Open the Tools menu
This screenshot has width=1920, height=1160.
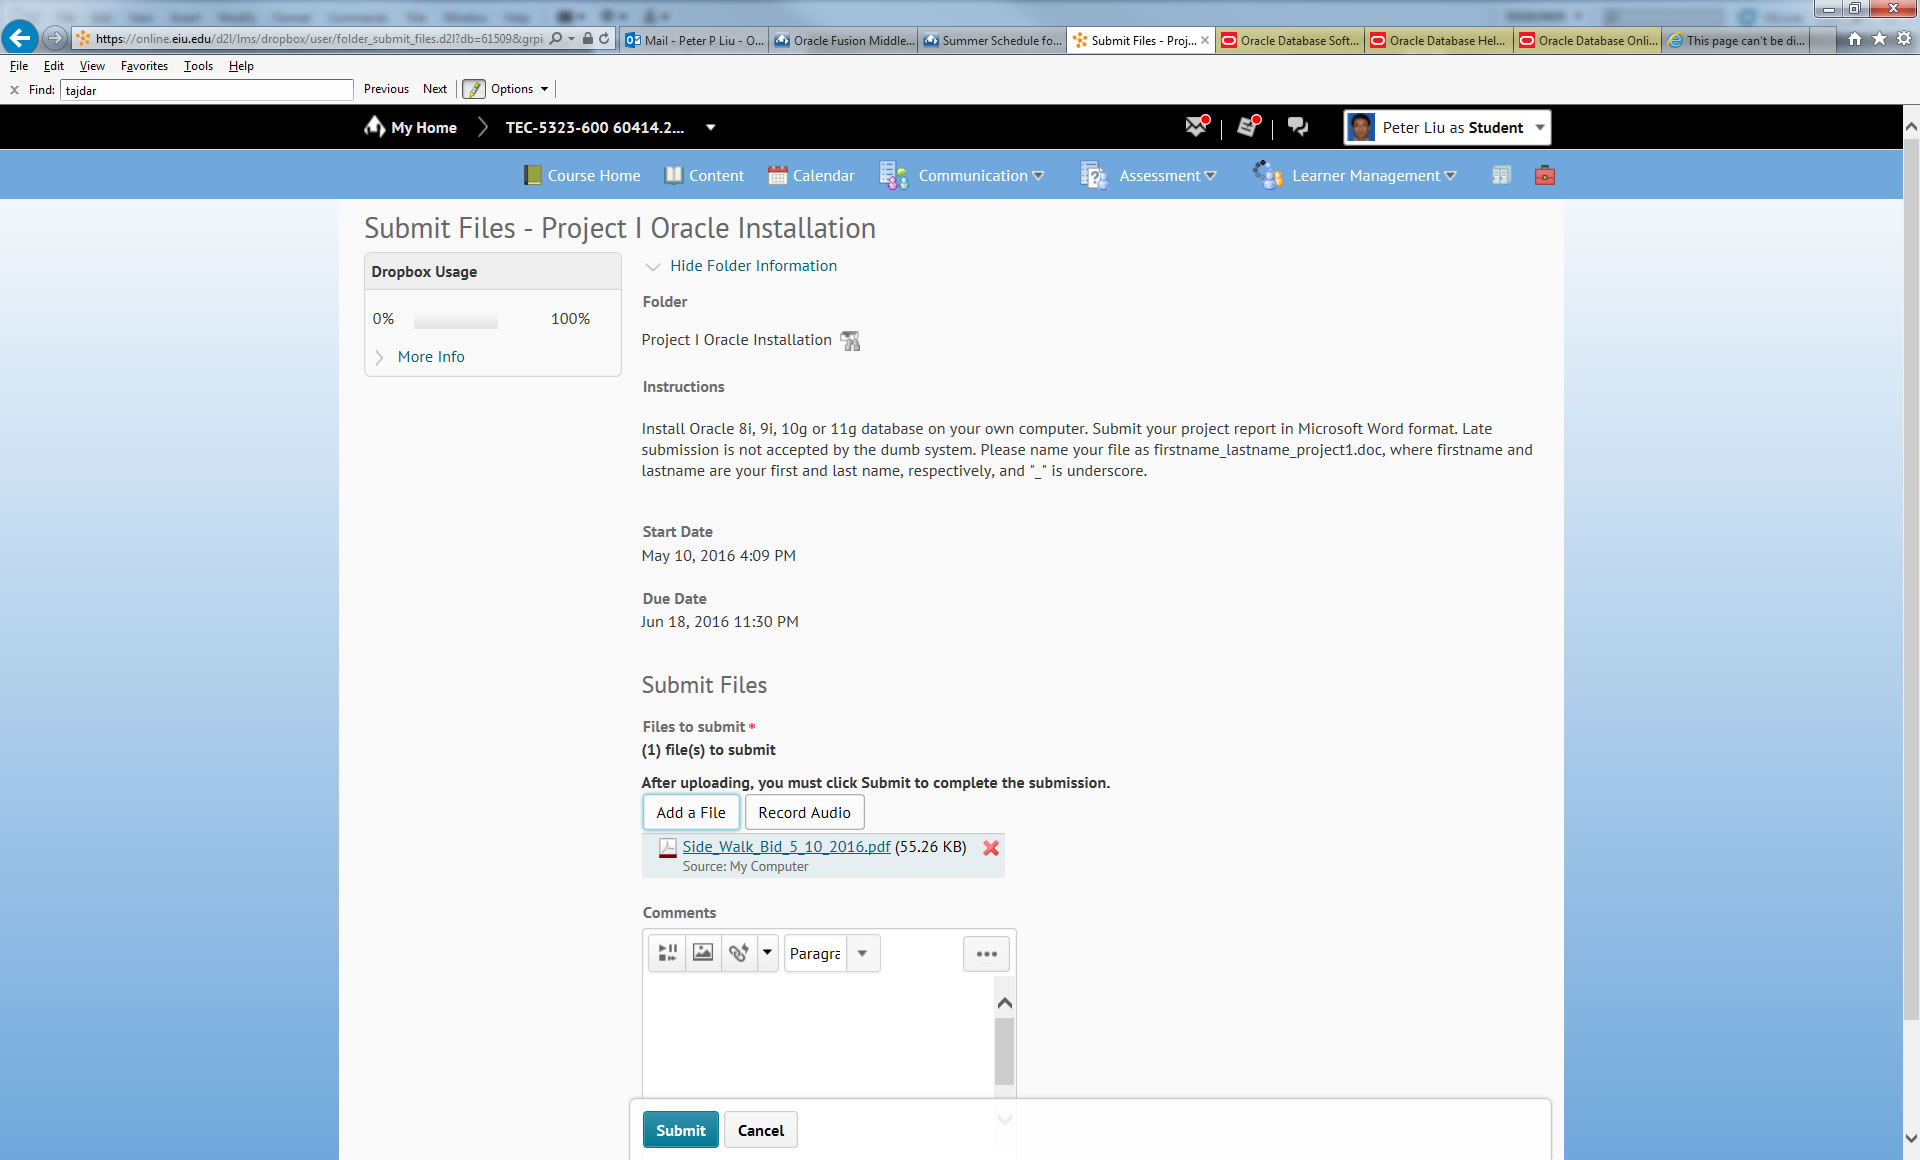198,66
